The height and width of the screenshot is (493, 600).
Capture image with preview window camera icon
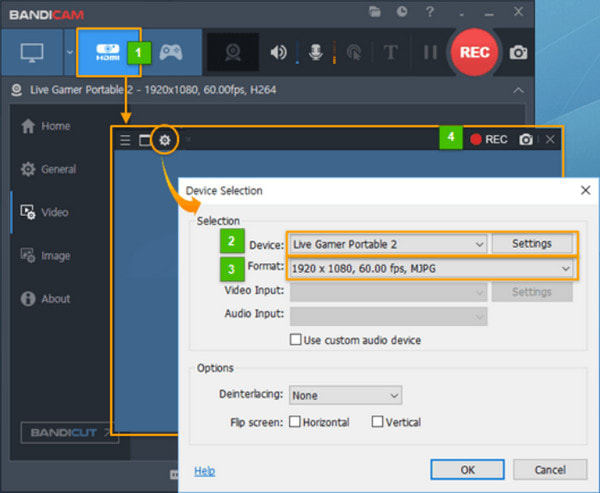[x=526, y=139]
